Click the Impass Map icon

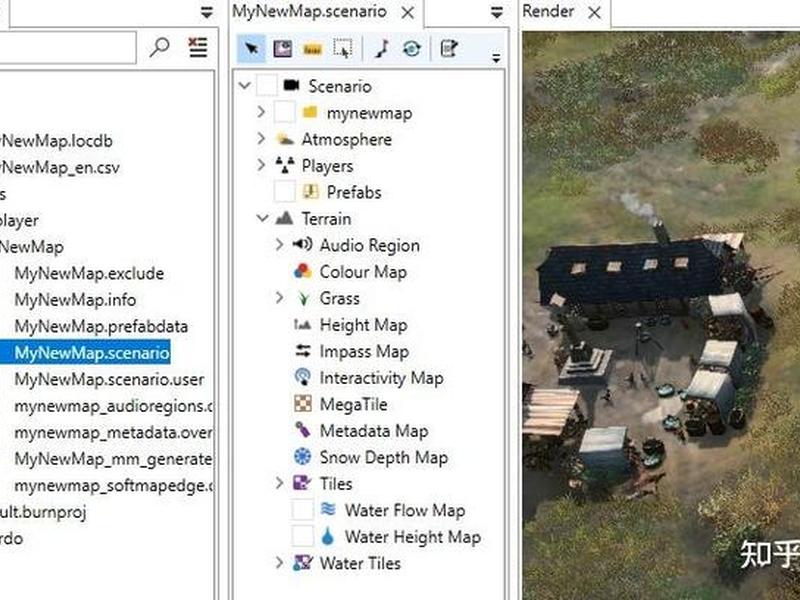point(303,351)
